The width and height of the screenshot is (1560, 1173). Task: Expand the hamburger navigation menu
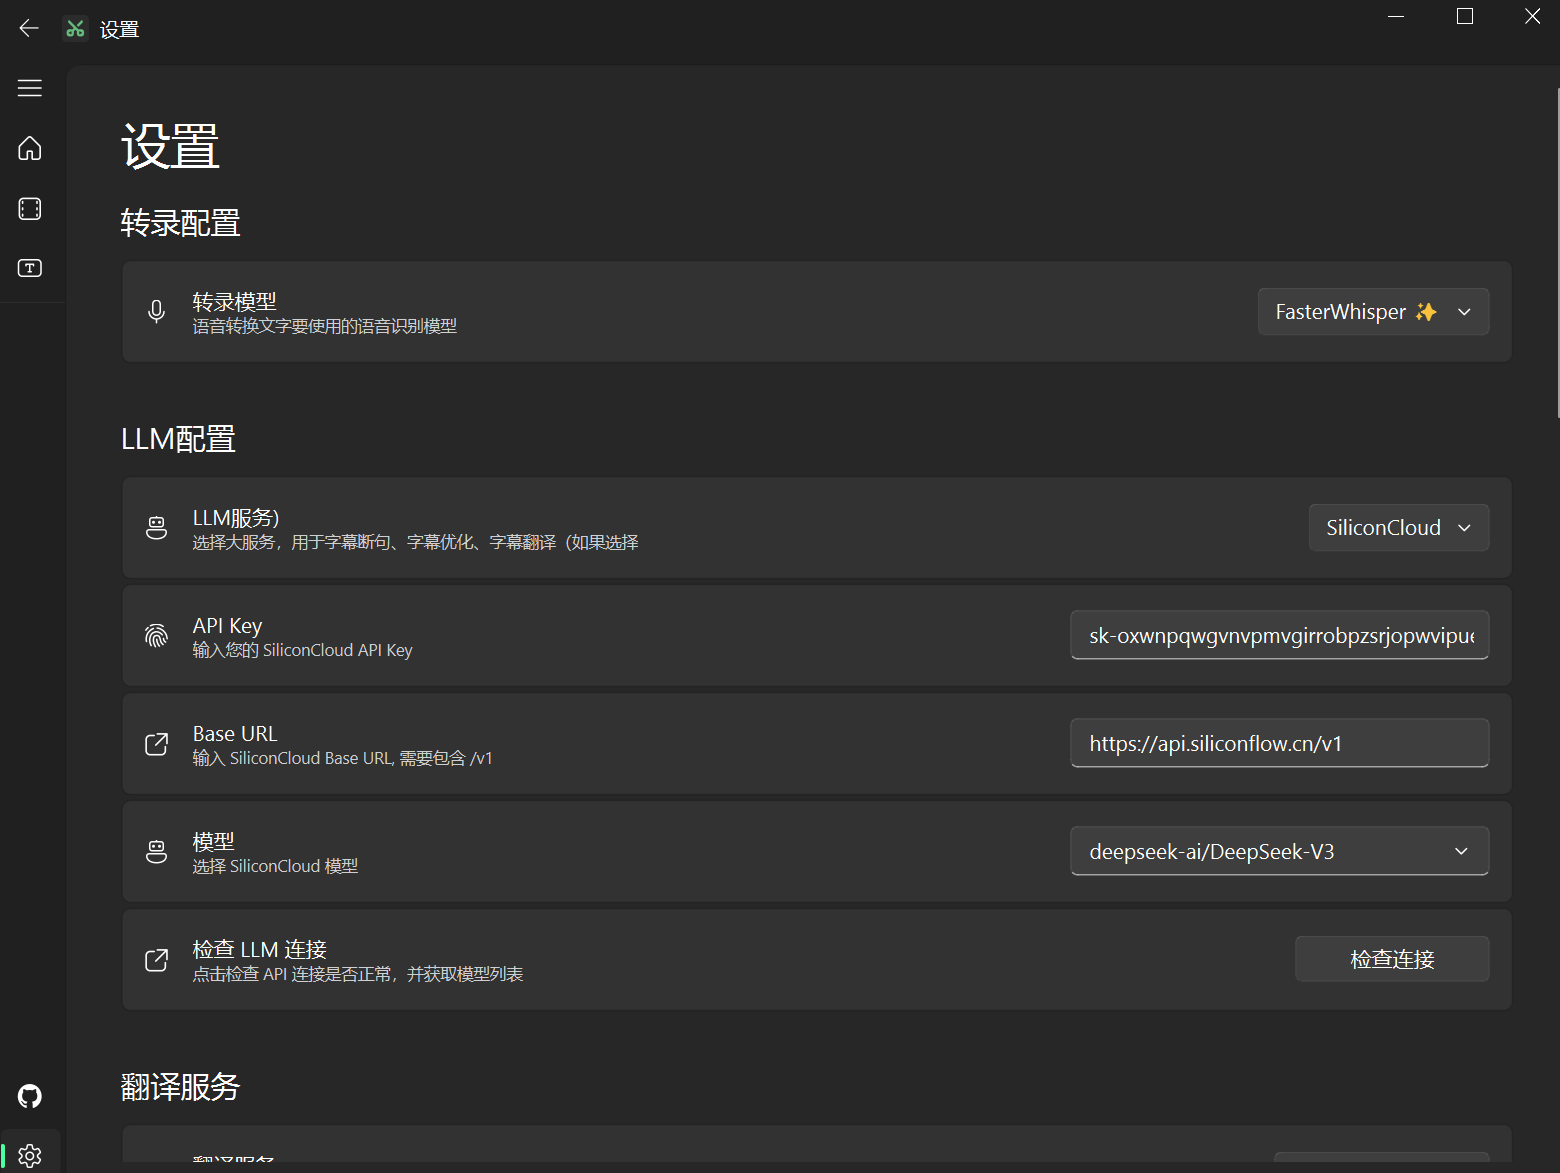tap(30, 88)
